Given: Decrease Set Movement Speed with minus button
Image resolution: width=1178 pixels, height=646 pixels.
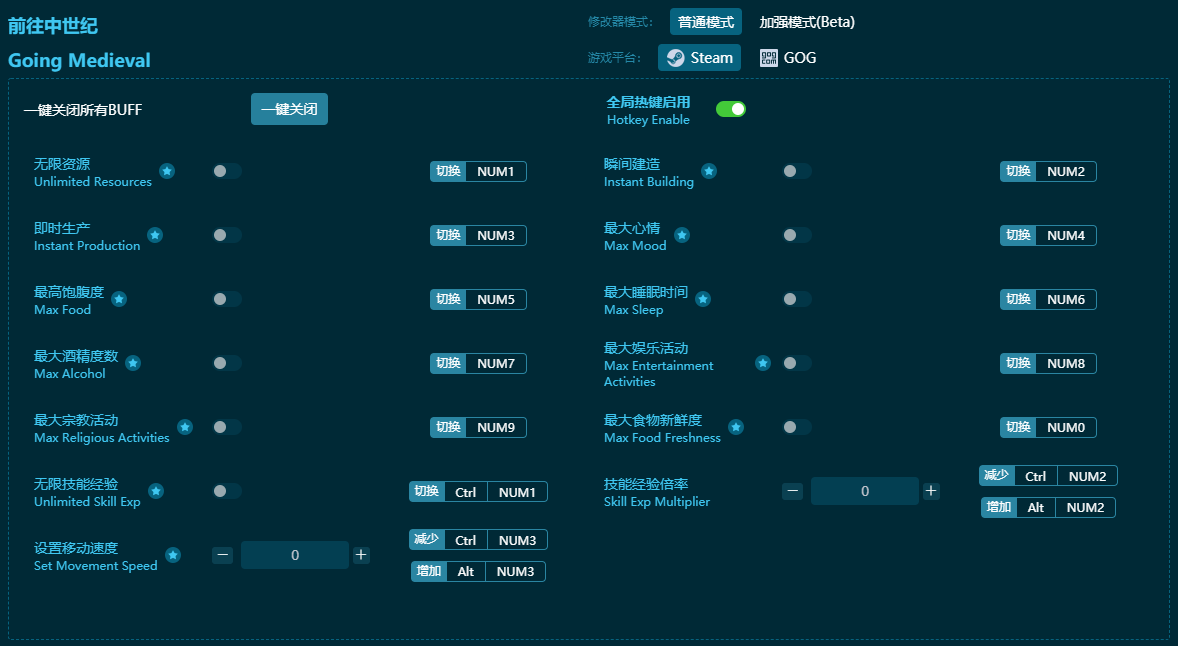Looking at the screenshot, I should click(x=222, y=555).
